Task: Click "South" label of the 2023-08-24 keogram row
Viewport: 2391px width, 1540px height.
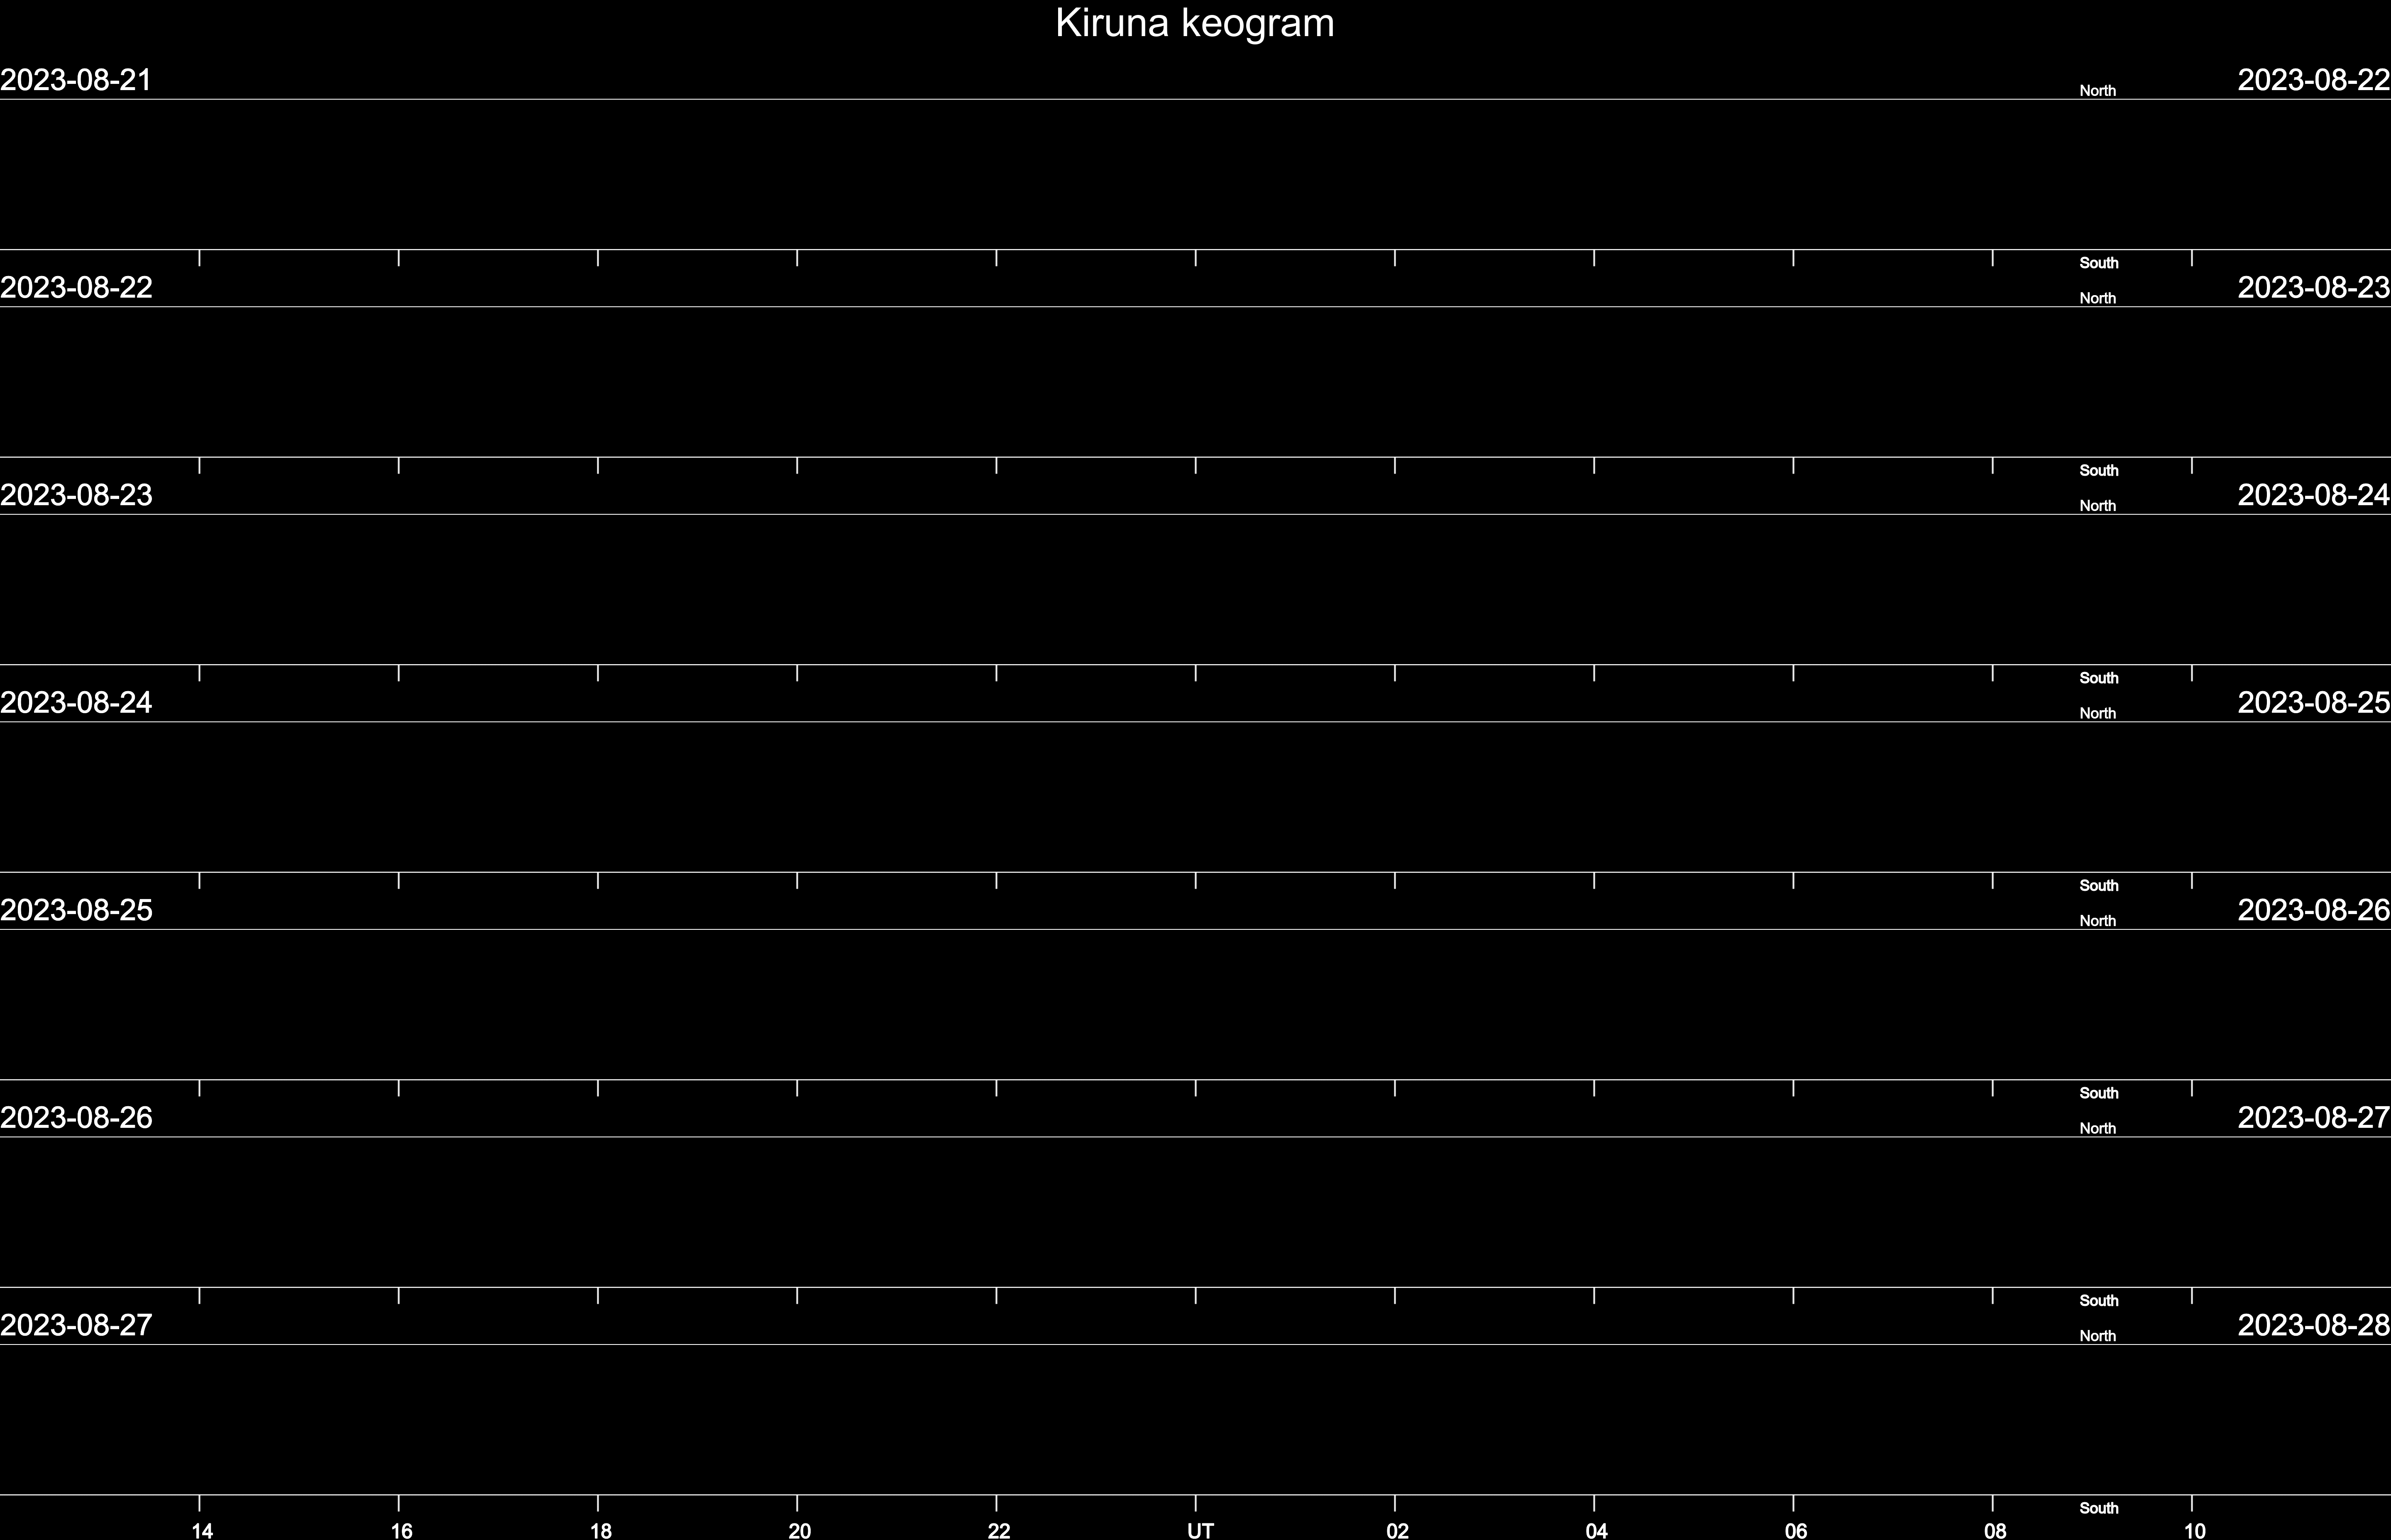Action: tap(2099, 885)
